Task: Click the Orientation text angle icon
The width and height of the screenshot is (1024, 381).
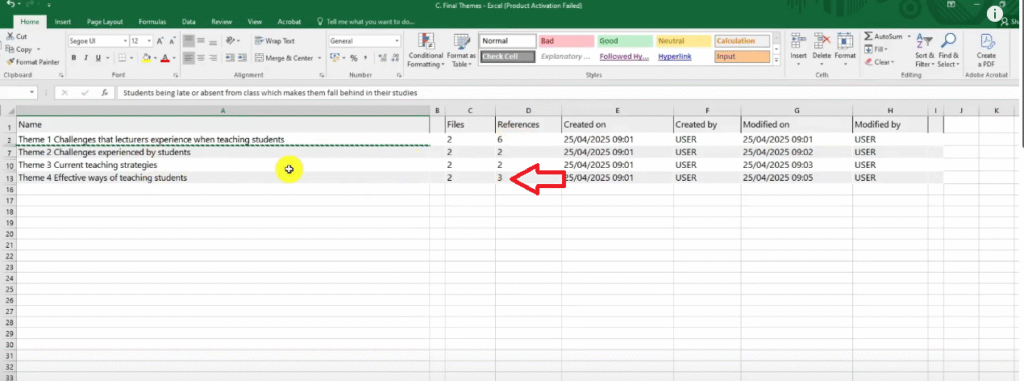Action: [x=230, y=41]
